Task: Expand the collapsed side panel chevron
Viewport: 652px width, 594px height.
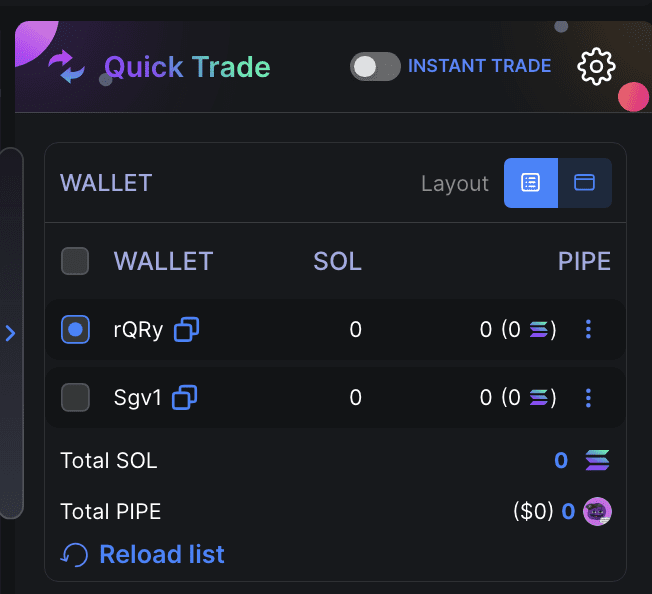Action: [x=11, y=333]
